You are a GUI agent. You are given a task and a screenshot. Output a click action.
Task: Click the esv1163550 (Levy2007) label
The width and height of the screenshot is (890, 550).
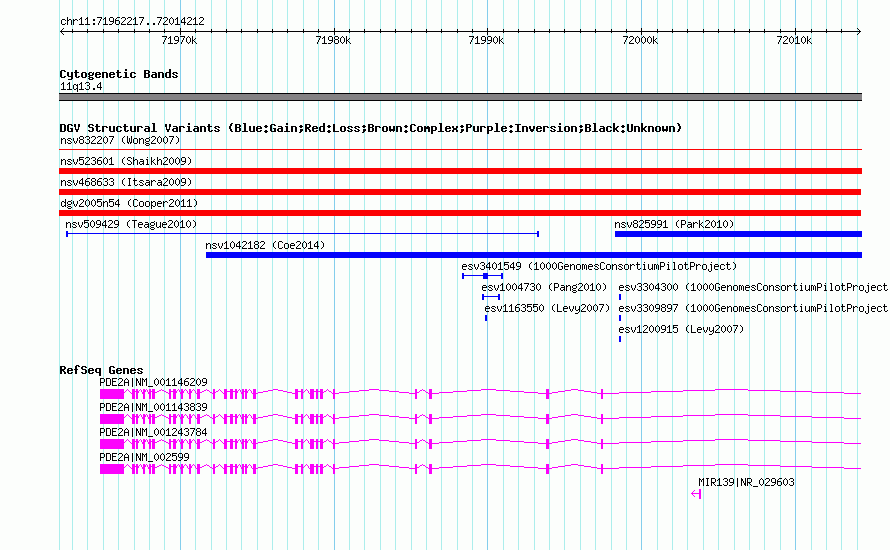[x=547, y=308]
